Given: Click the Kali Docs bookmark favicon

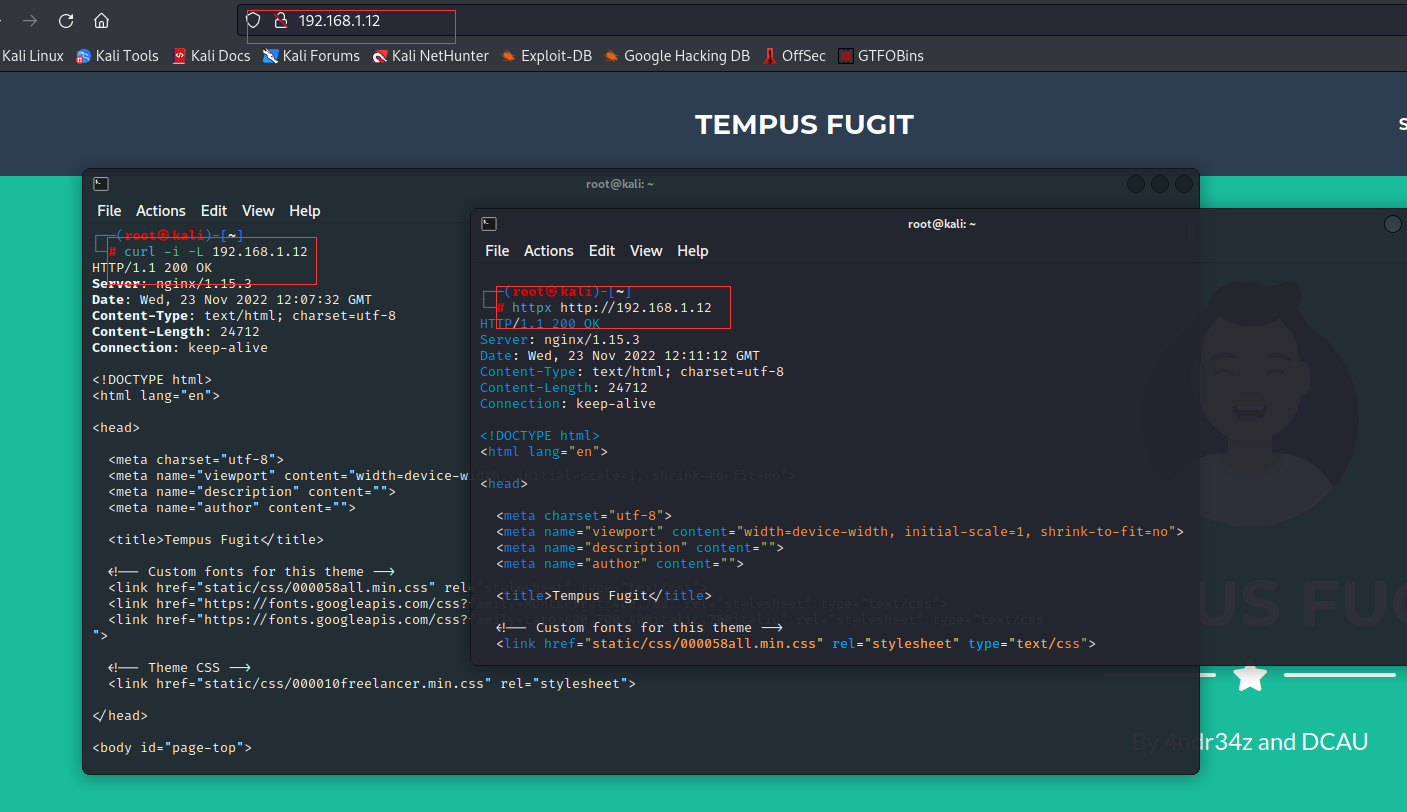Looking at the screenshot, I should (x=180, y=56).
